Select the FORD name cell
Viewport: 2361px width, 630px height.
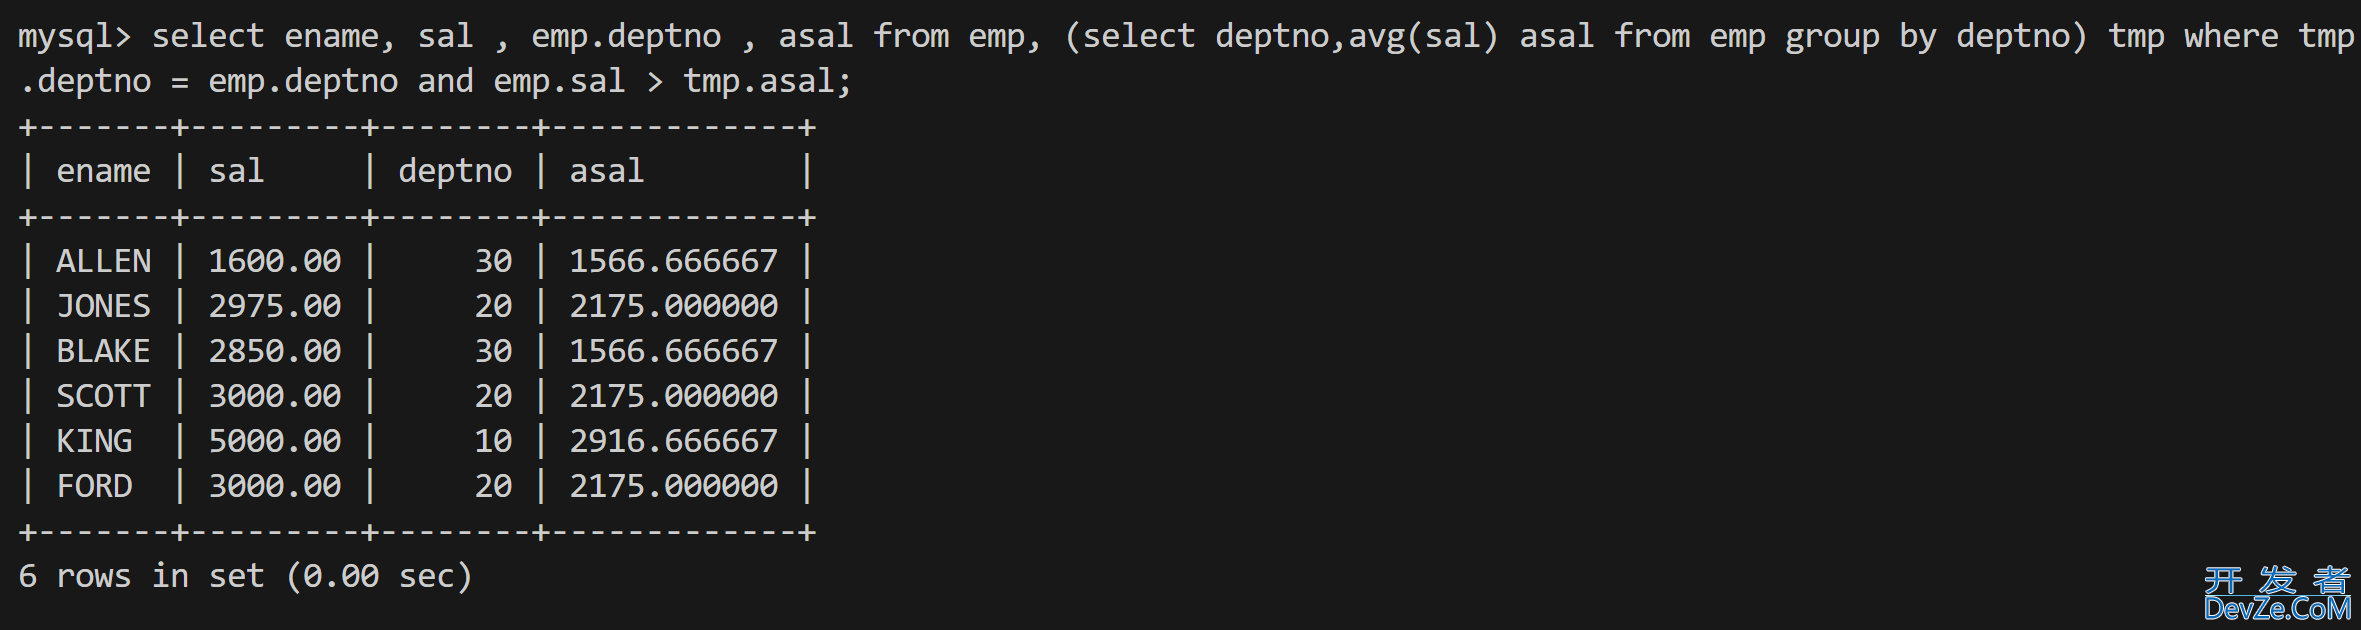94,486
